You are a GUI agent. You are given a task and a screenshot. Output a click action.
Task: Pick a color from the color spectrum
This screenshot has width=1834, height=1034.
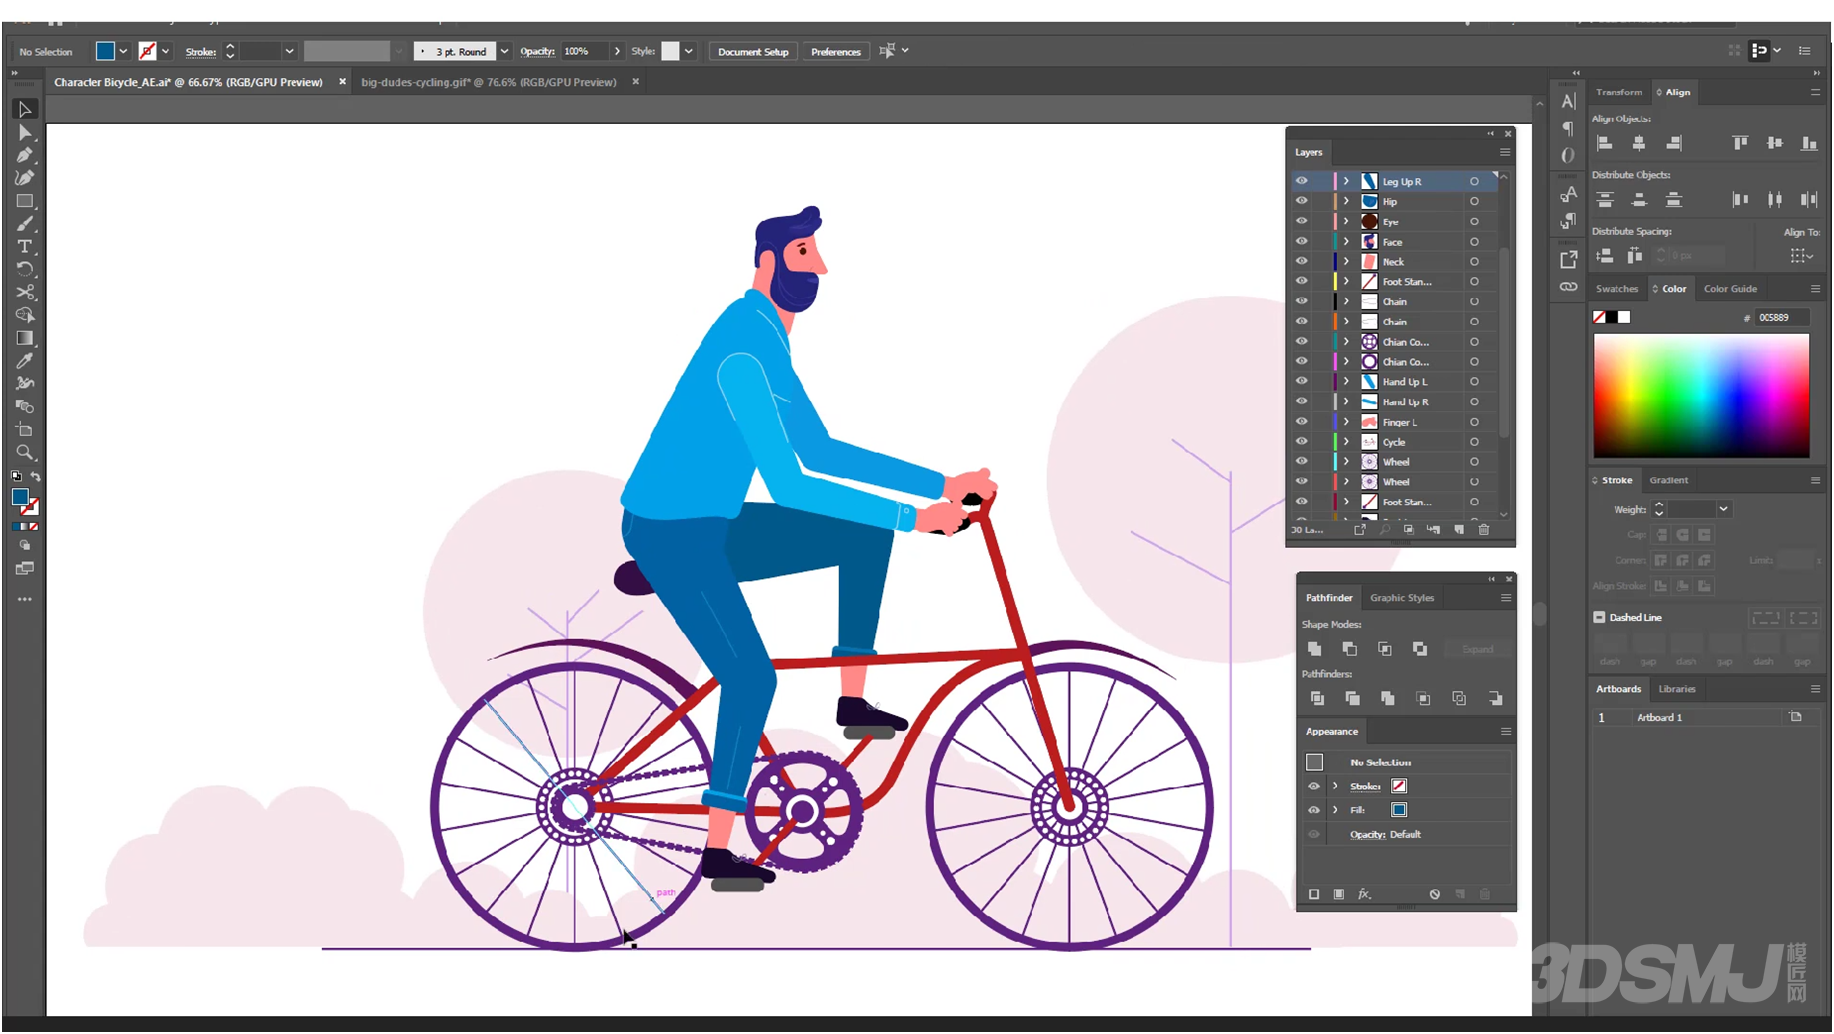point(1701,396)
